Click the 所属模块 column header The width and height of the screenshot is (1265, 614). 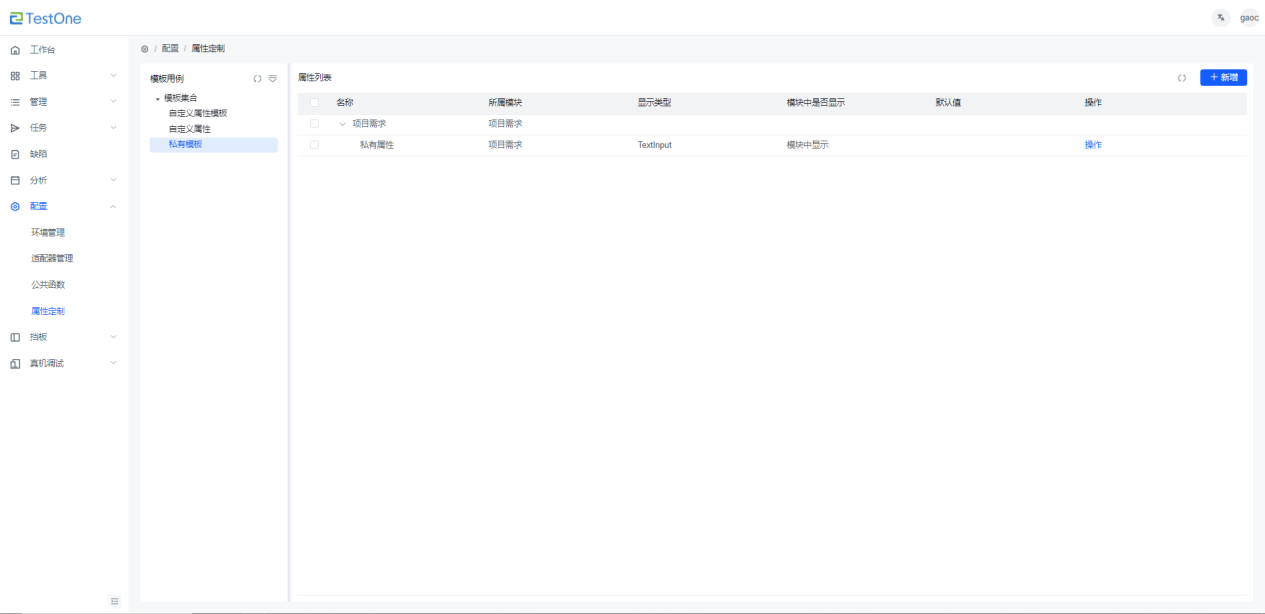coord(505,102)
